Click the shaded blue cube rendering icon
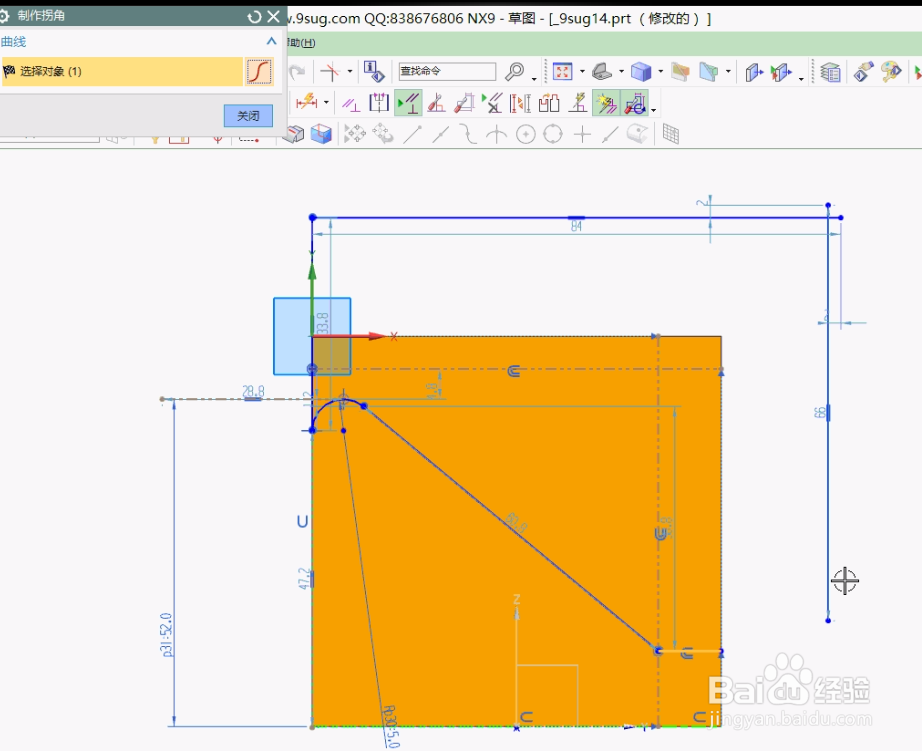922x751 pixels. tap(641, 72)
